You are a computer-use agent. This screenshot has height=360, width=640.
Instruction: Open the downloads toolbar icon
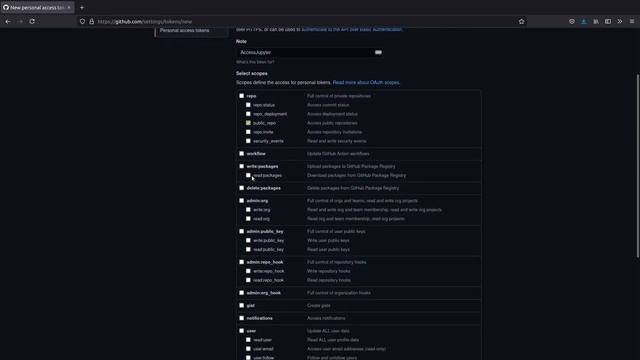pyautogui.click(x=584, y=21)
